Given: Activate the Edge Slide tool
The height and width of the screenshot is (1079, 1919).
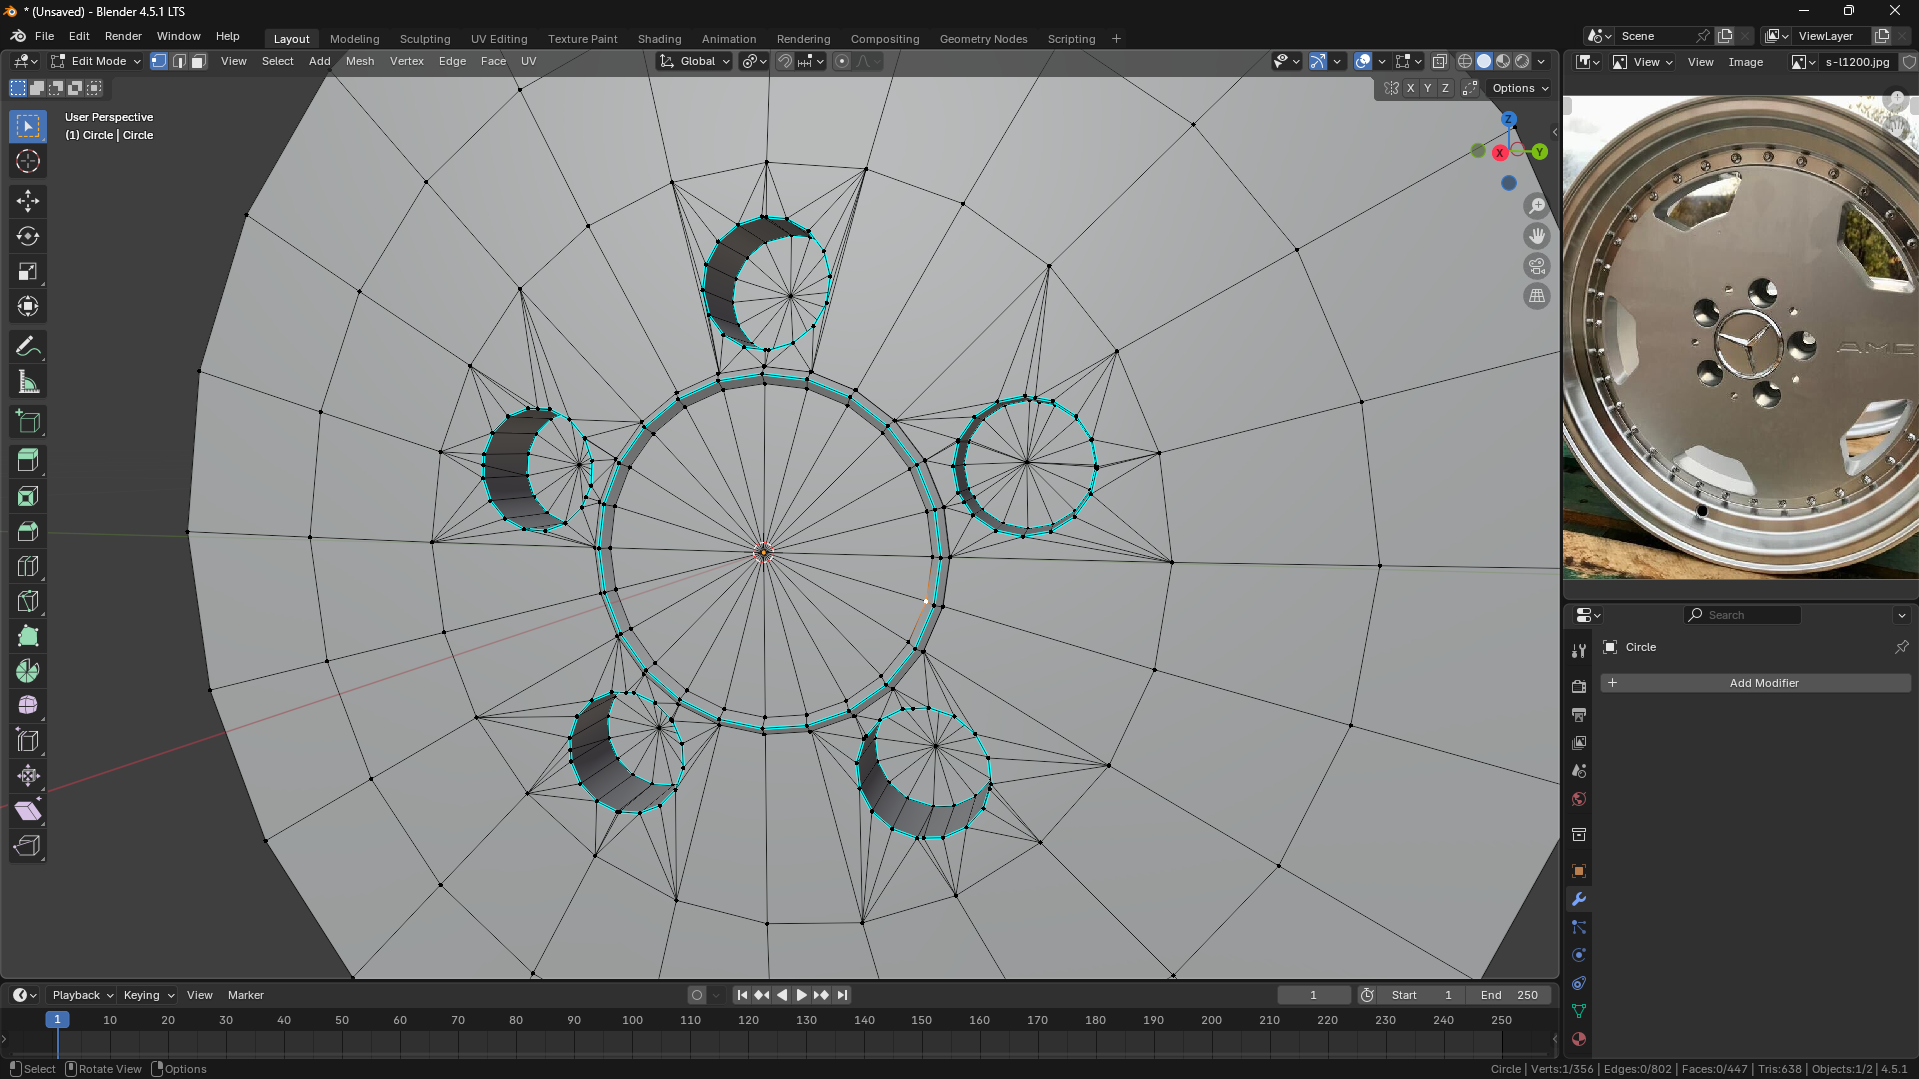Looking at the screenshot, I should click(x=28, y=741).
